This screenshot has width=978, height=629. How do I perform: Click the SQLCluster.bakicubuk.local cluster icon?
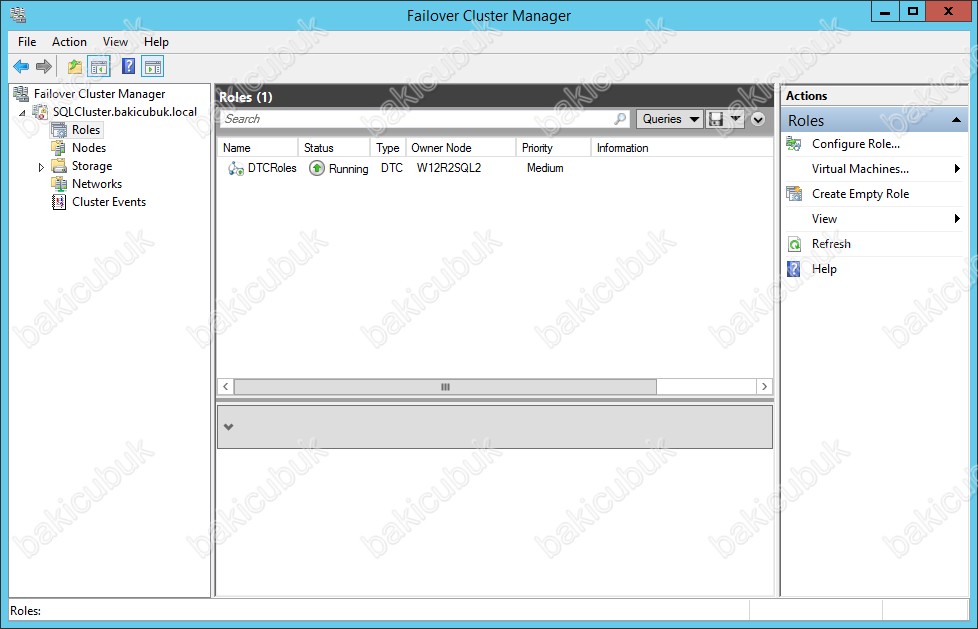pyautogui.click(x=40, y=112)
